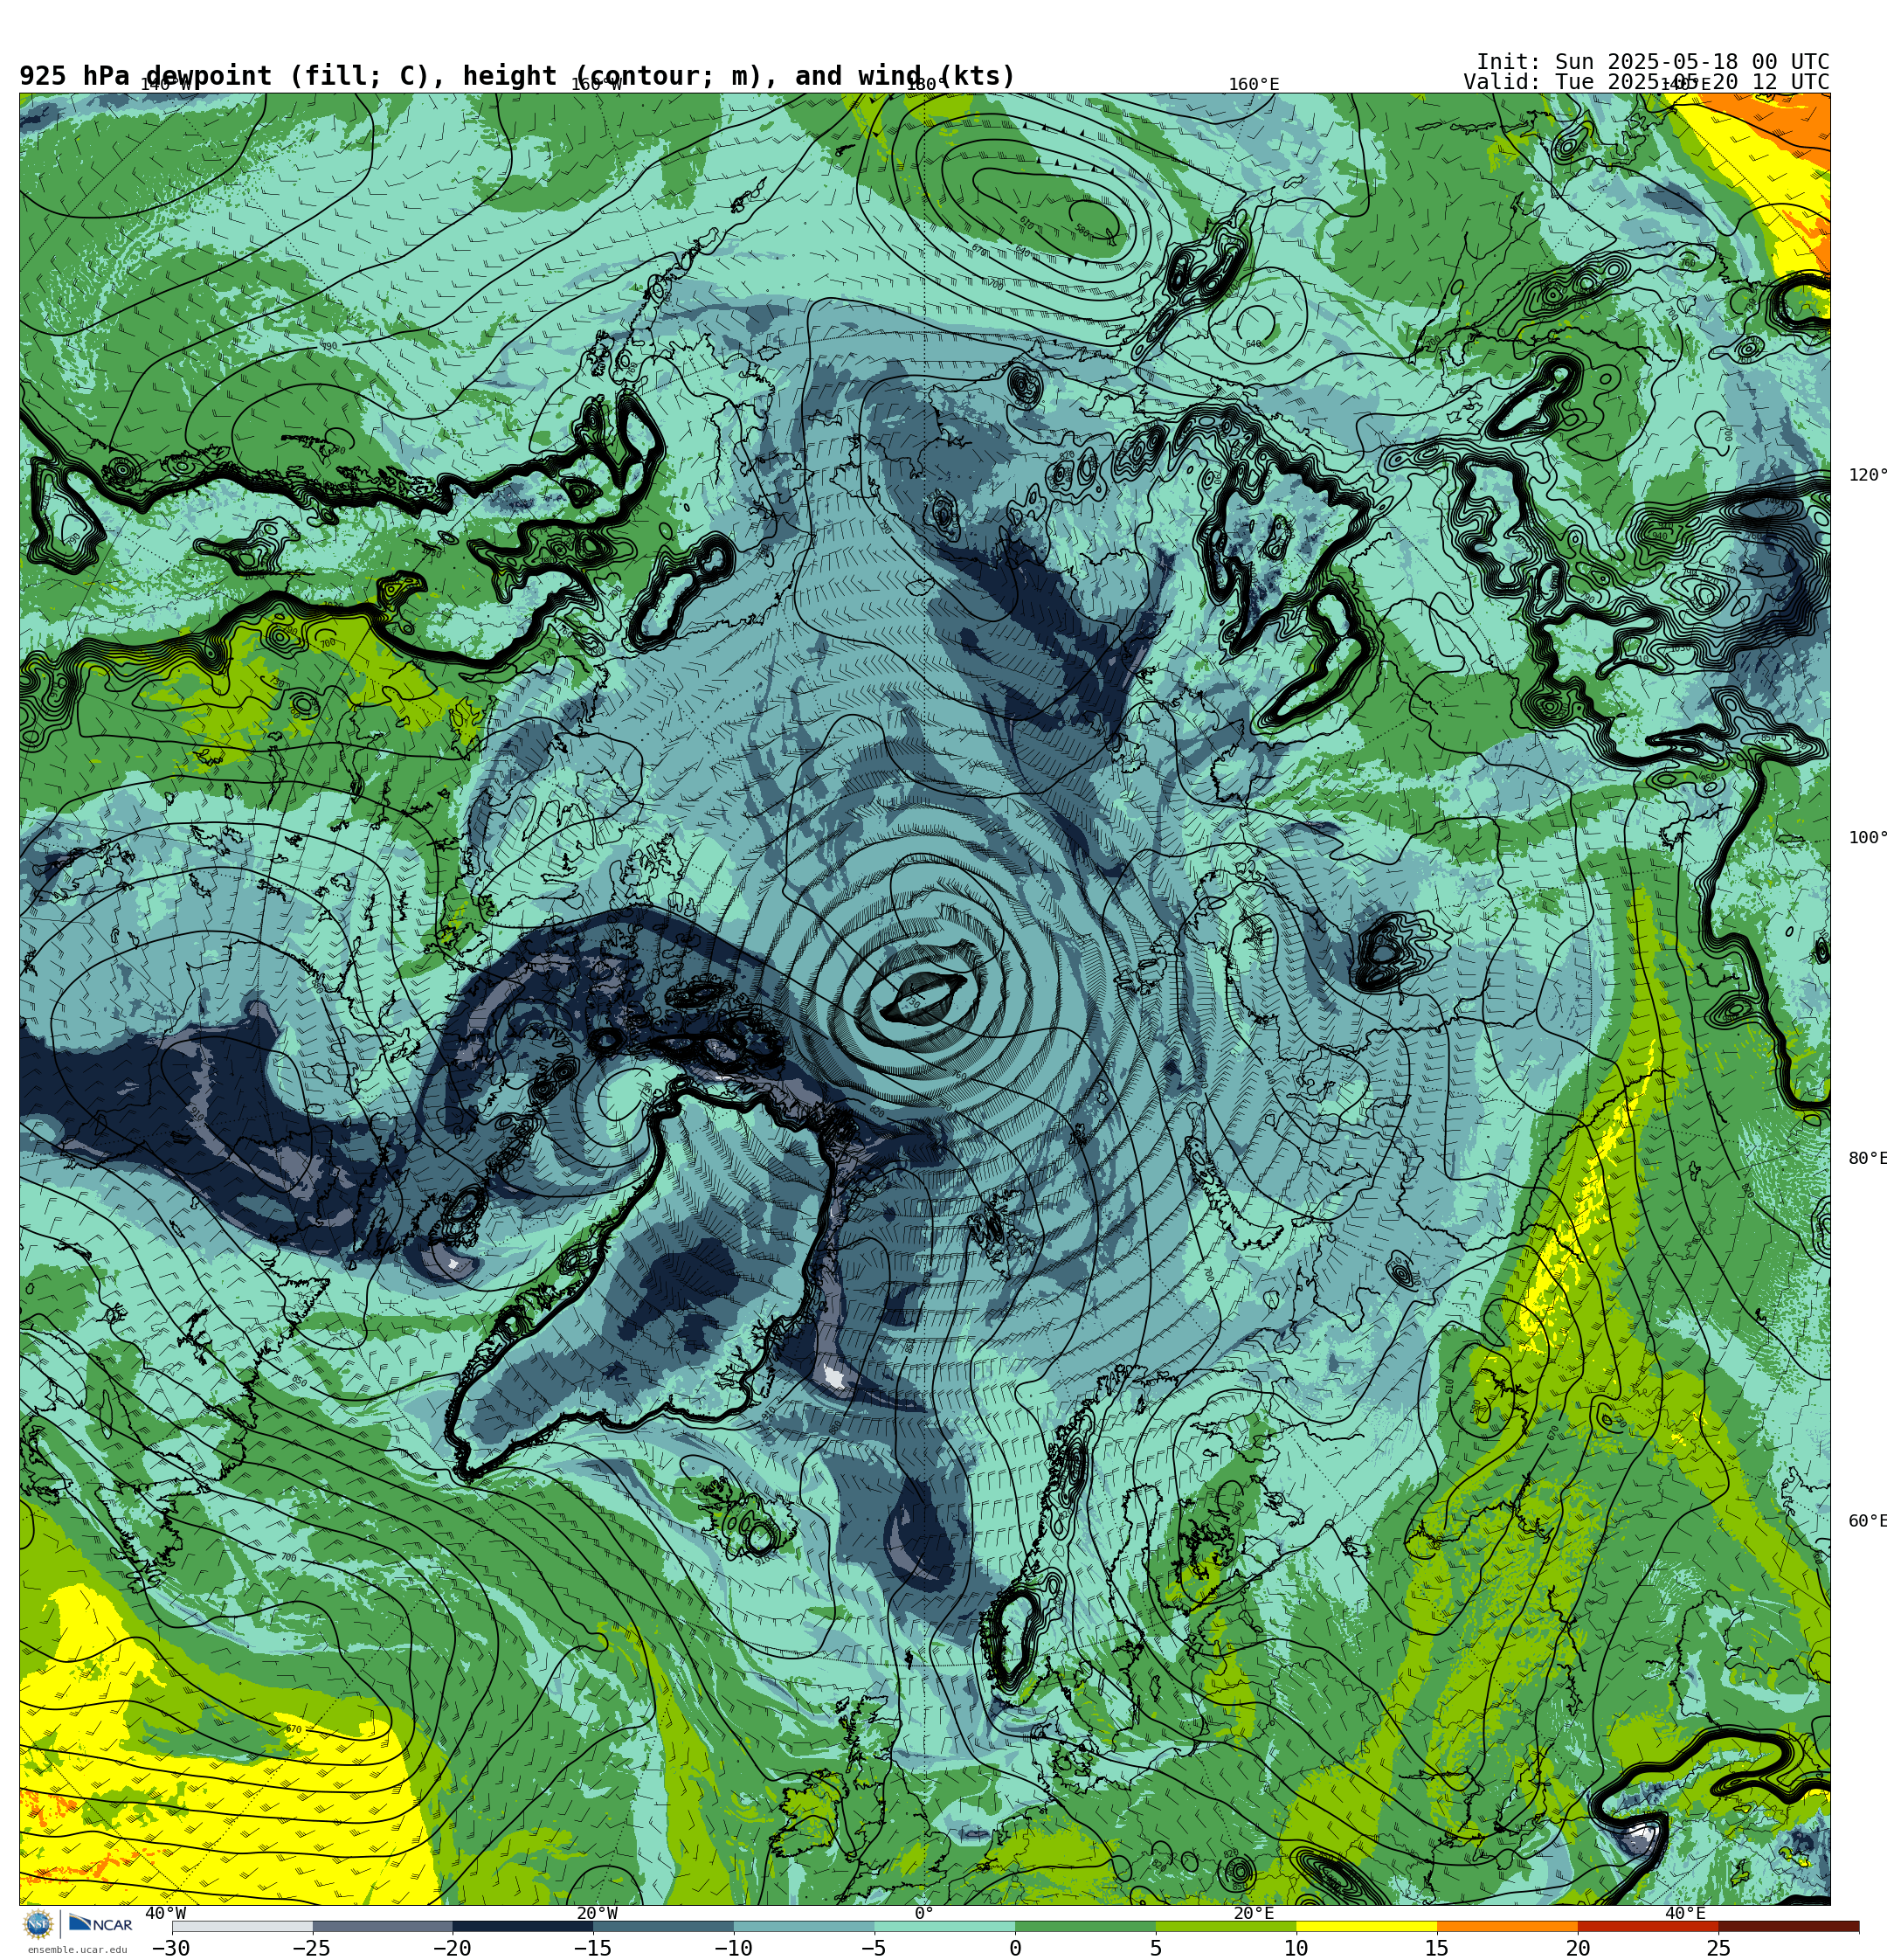Click the 180° longitude label at top
This screenshot has height=1960, width=1887.
(925, 84)
